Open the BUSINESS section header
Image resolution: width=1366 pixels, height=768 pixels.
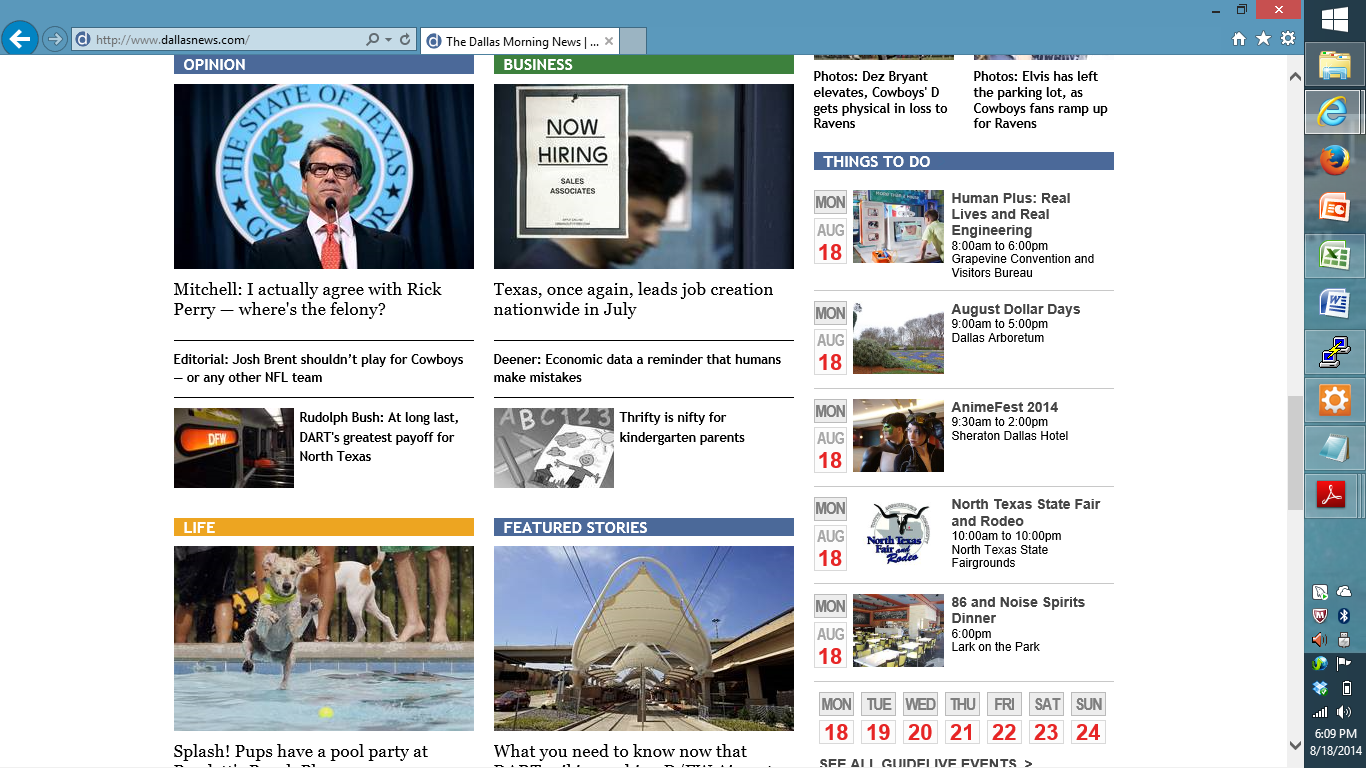tap(644, 64)
